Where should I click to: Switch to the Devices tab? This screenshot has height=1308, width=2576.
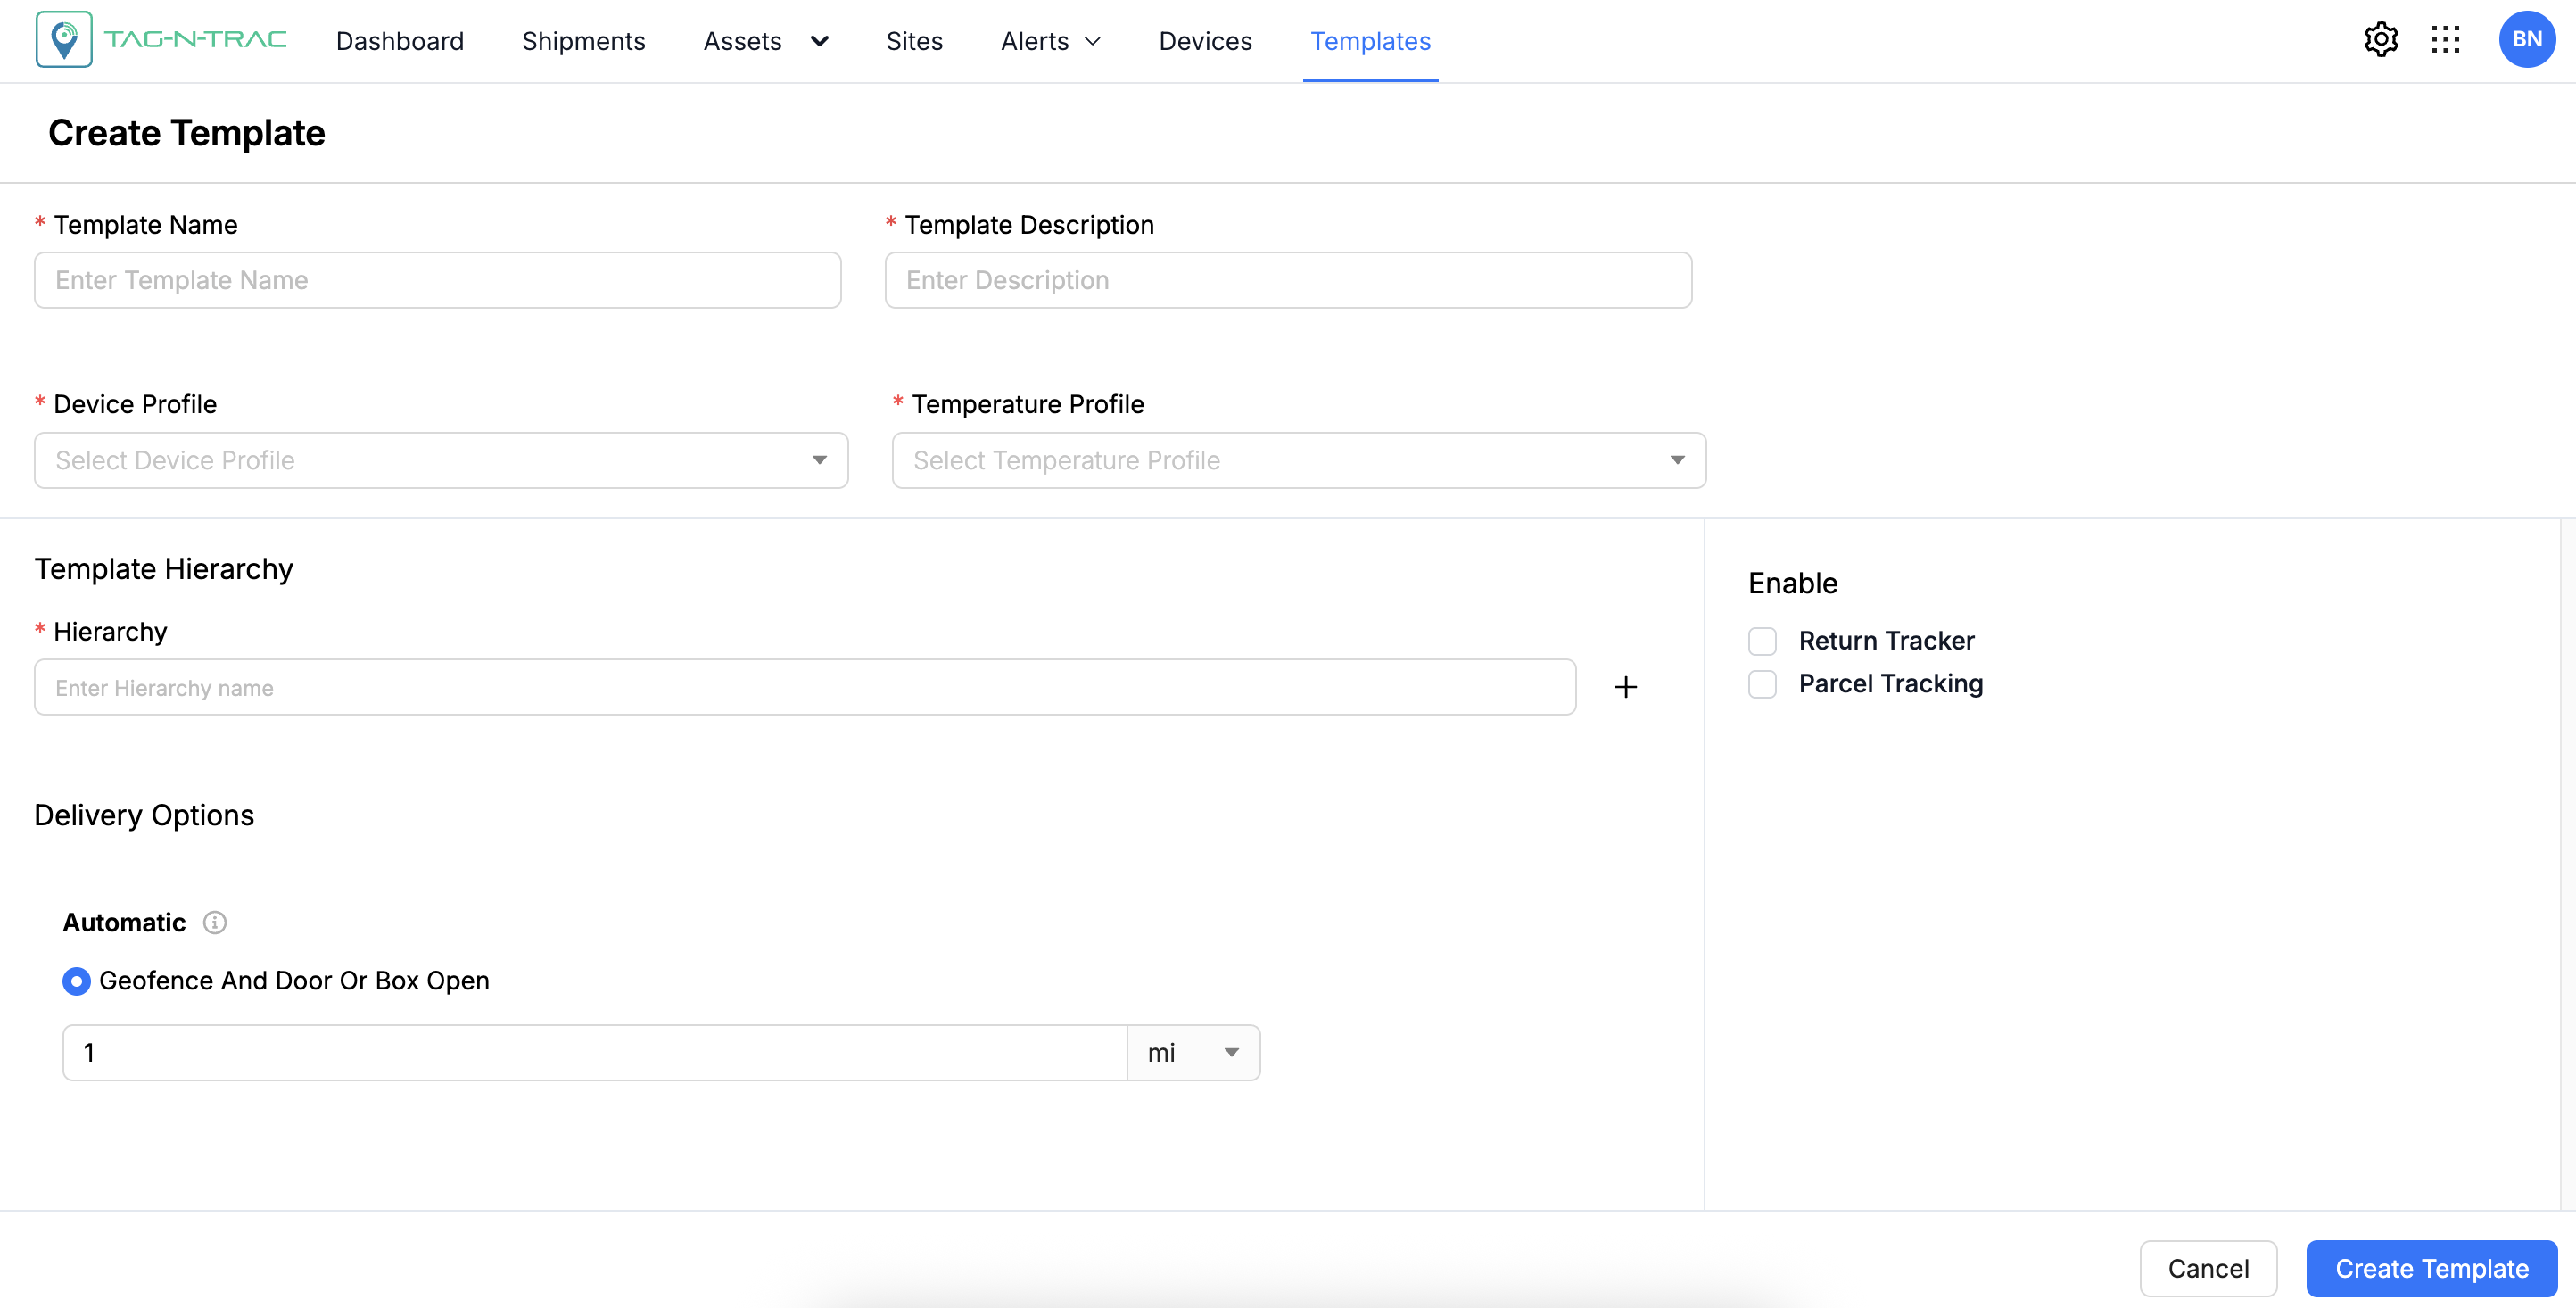pyautogui.click(x=1205, y=41)
